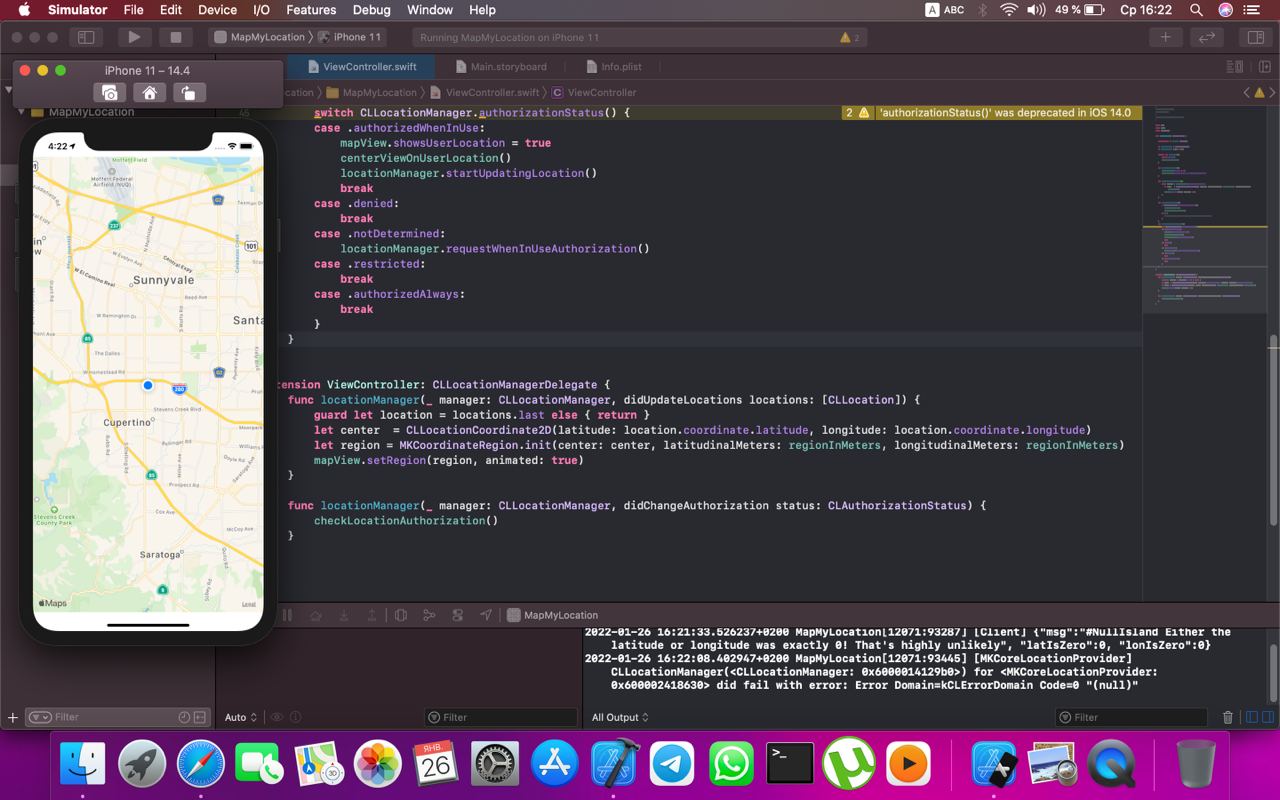Switch to the Main.storyboard tab
This screenshot has height=800, width=1280.
(501, 67)
